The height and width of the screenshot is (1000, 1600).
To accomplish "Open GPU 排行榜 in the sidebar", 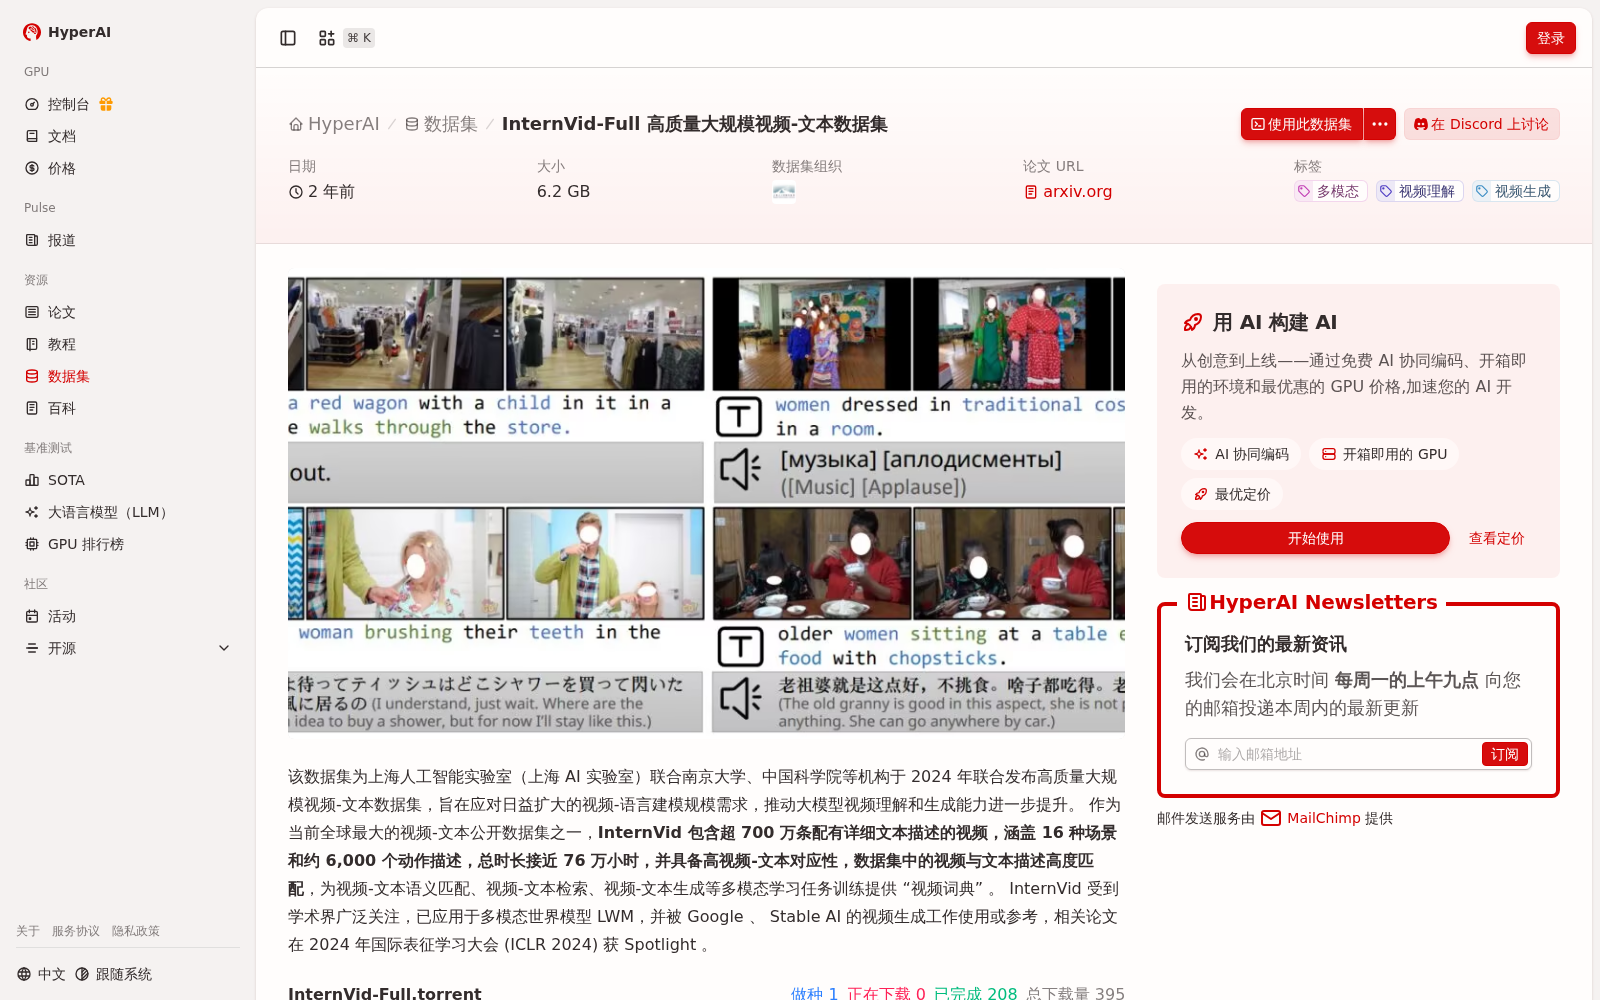I will coord(128,544).
